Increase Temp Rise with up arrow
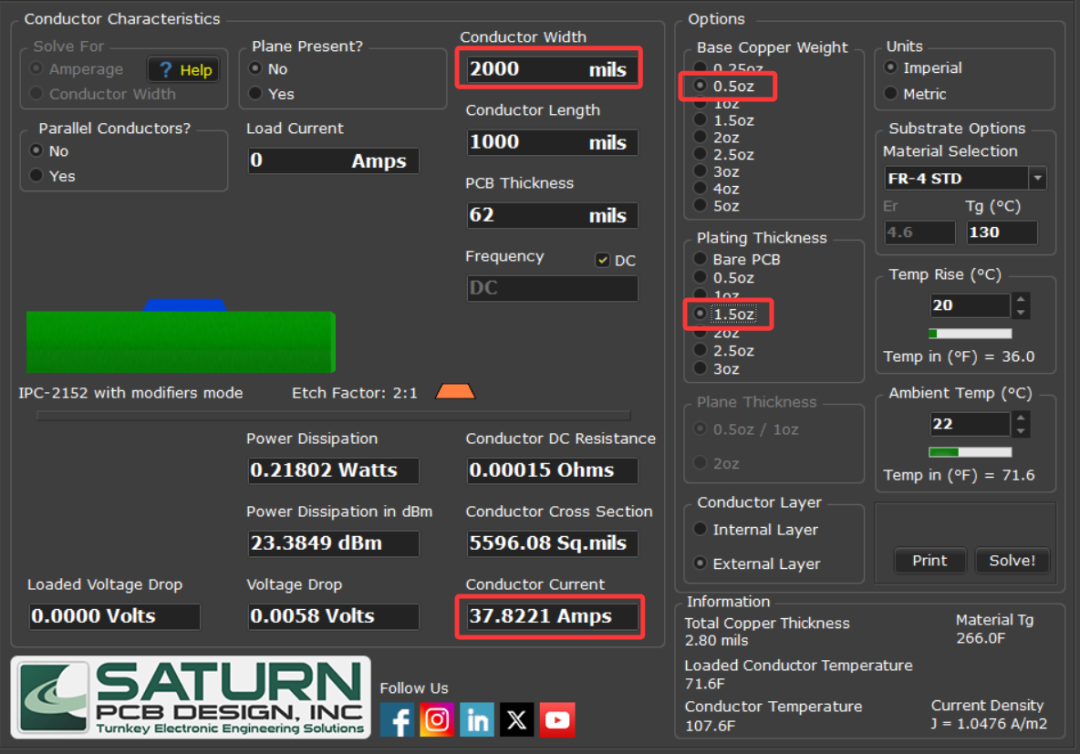 (1020, 299)
